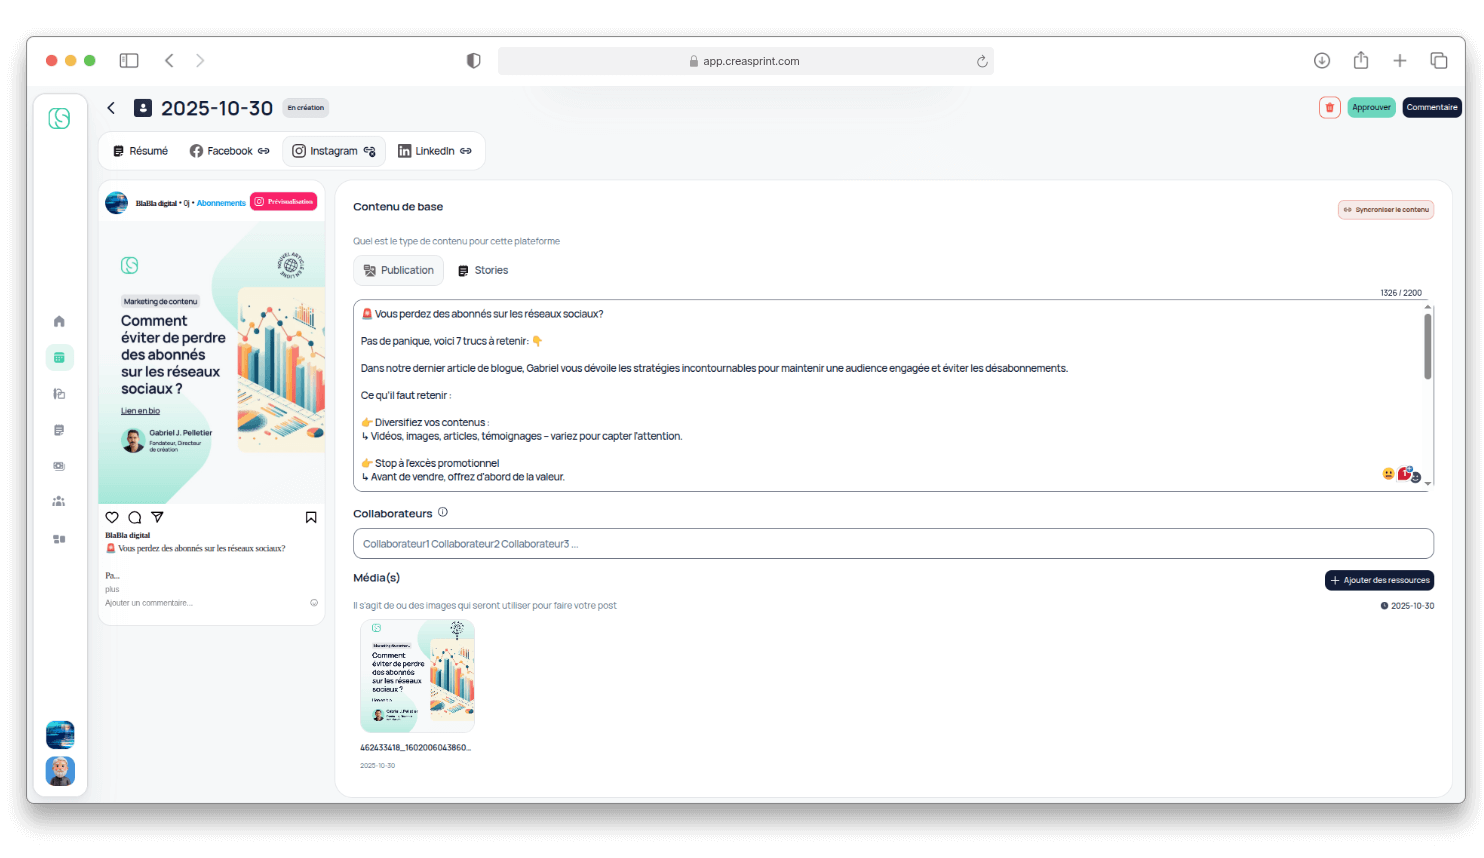Select the Stories content type

(x=483, y=270)
